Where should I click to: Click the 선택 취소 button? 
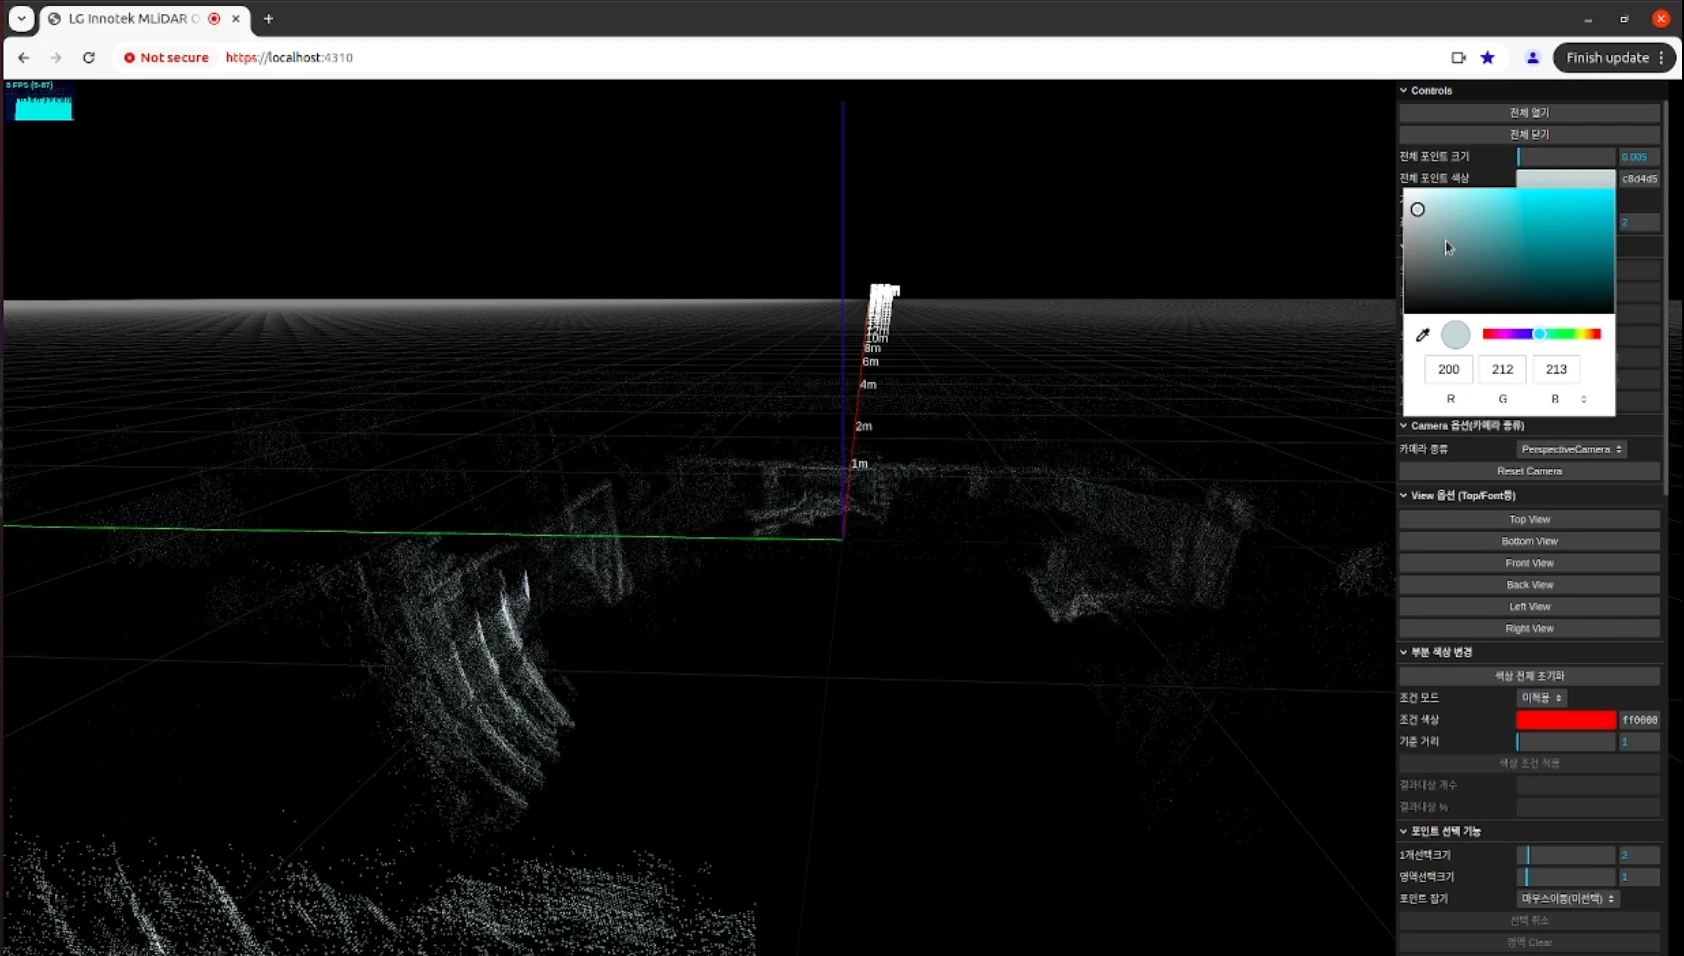(x=1529, y=920)
